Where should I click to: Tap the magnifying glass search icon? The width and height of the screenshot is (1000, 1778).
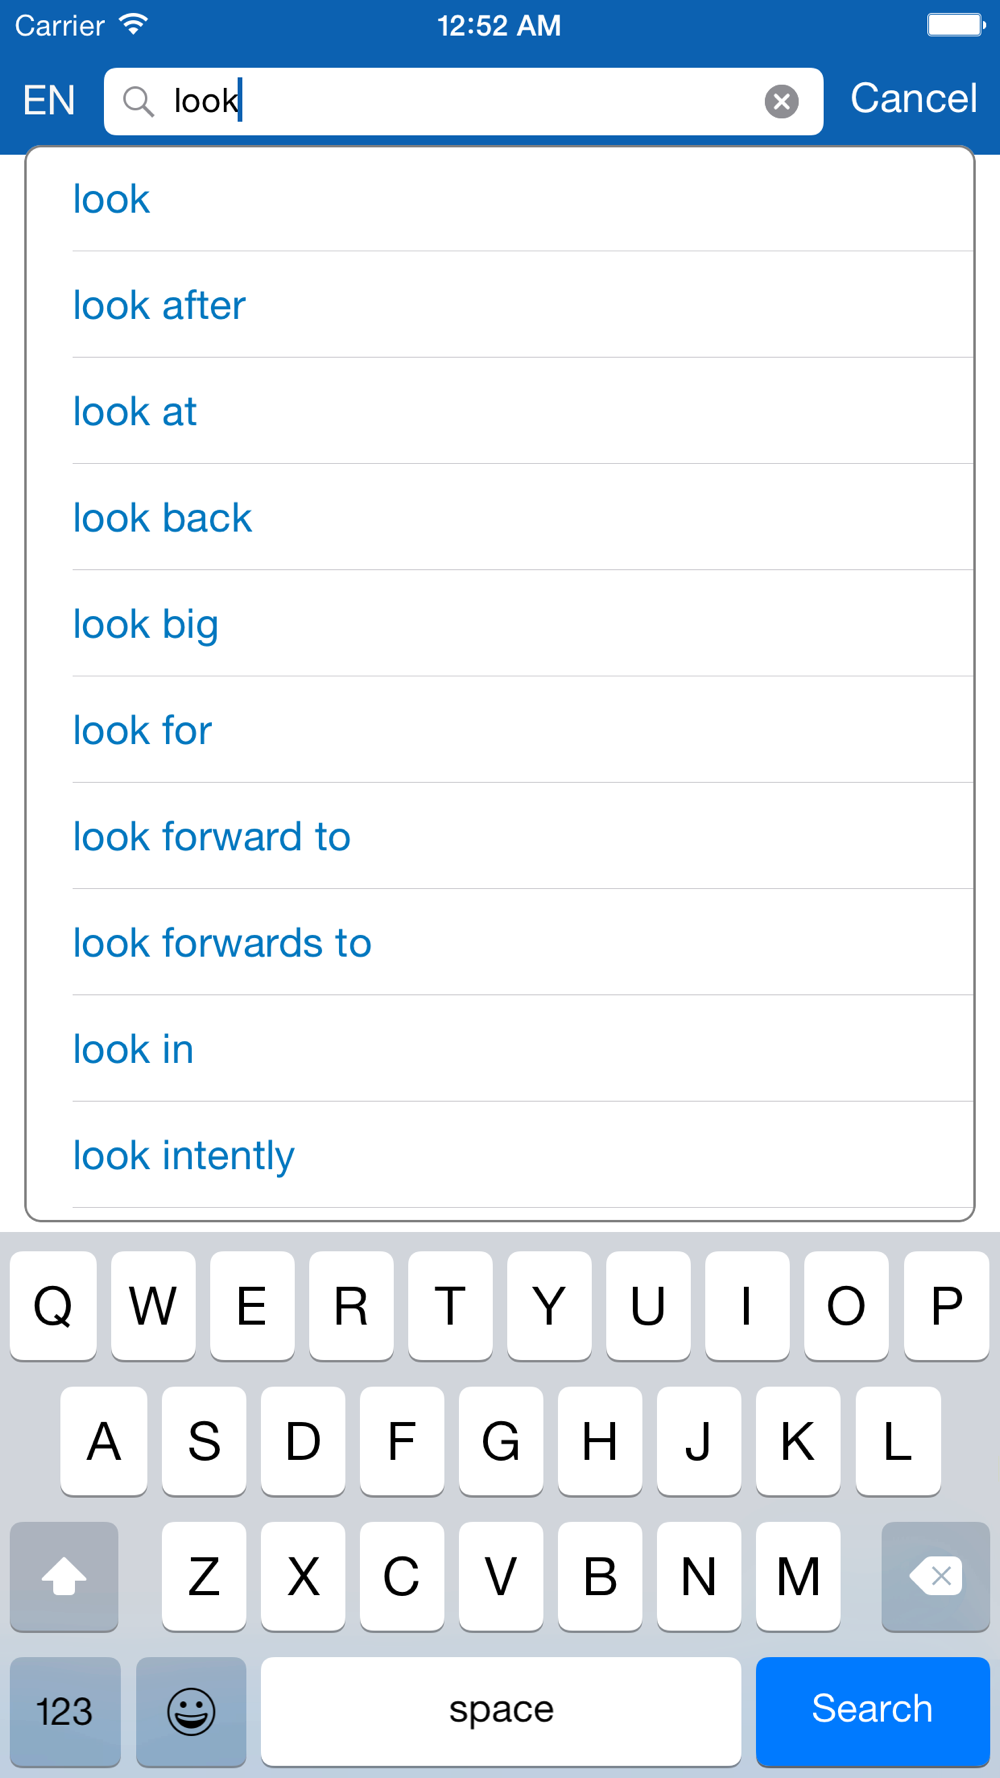(x=138, y=101)
